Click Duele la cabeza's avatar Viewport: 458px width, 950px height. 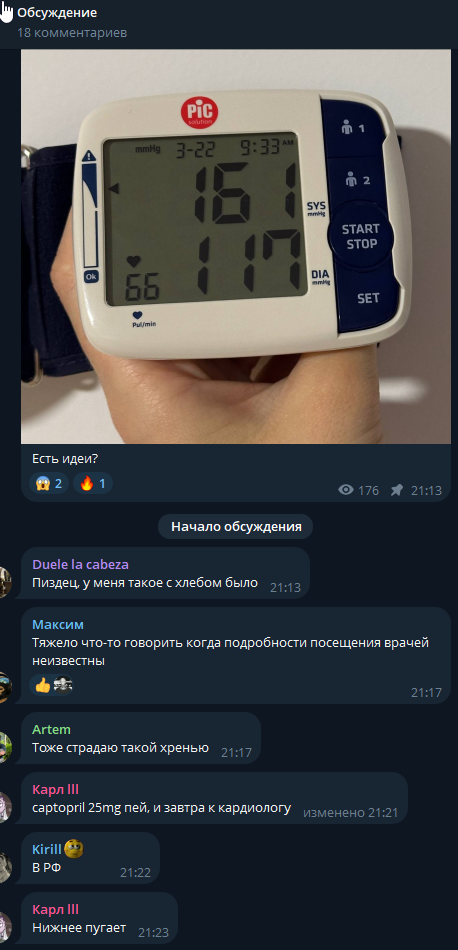(x=5, y=583)
